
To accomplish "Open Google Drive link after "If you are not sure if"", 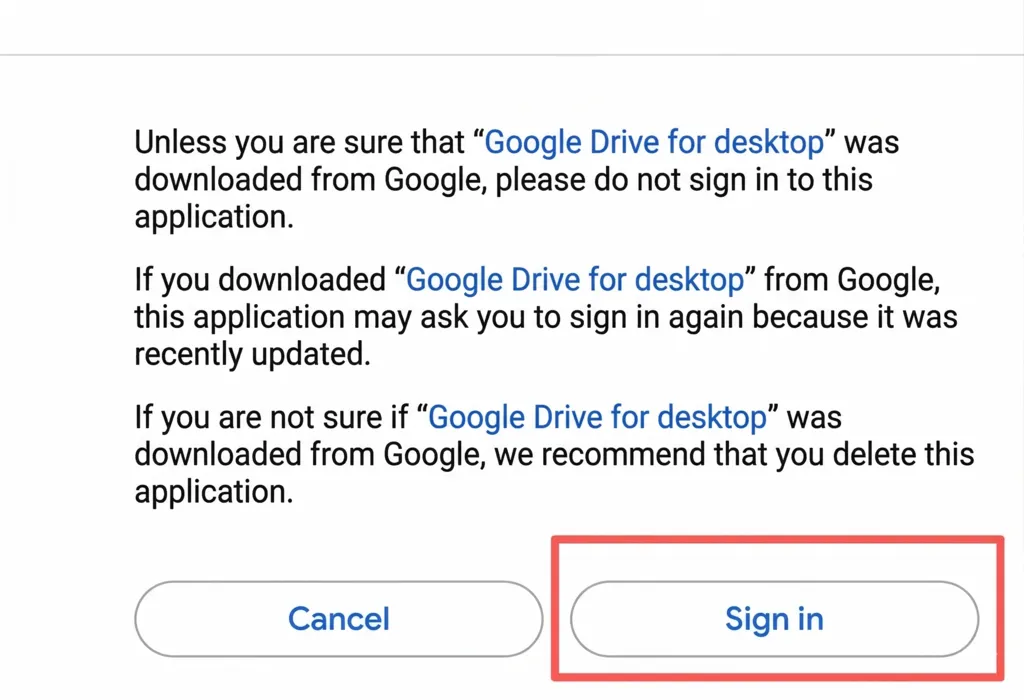I will coord(597,416).
